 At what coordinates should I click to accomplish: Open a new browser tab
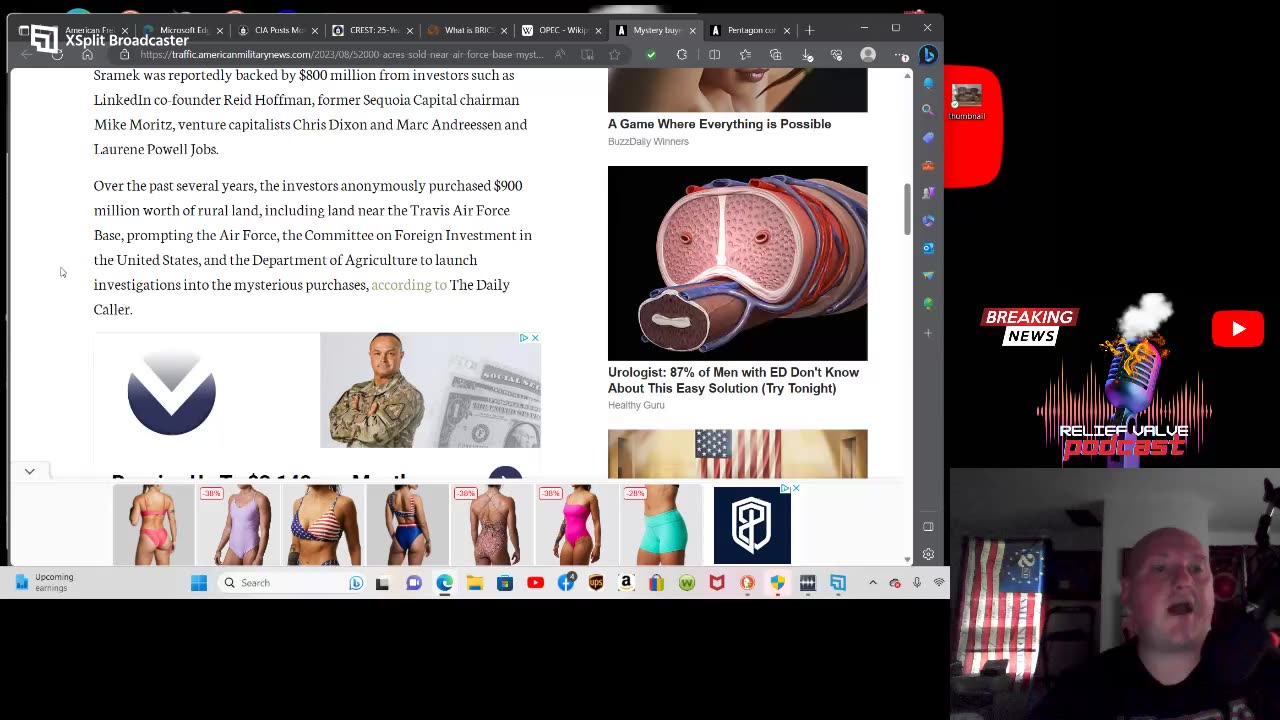coord(810,30)
